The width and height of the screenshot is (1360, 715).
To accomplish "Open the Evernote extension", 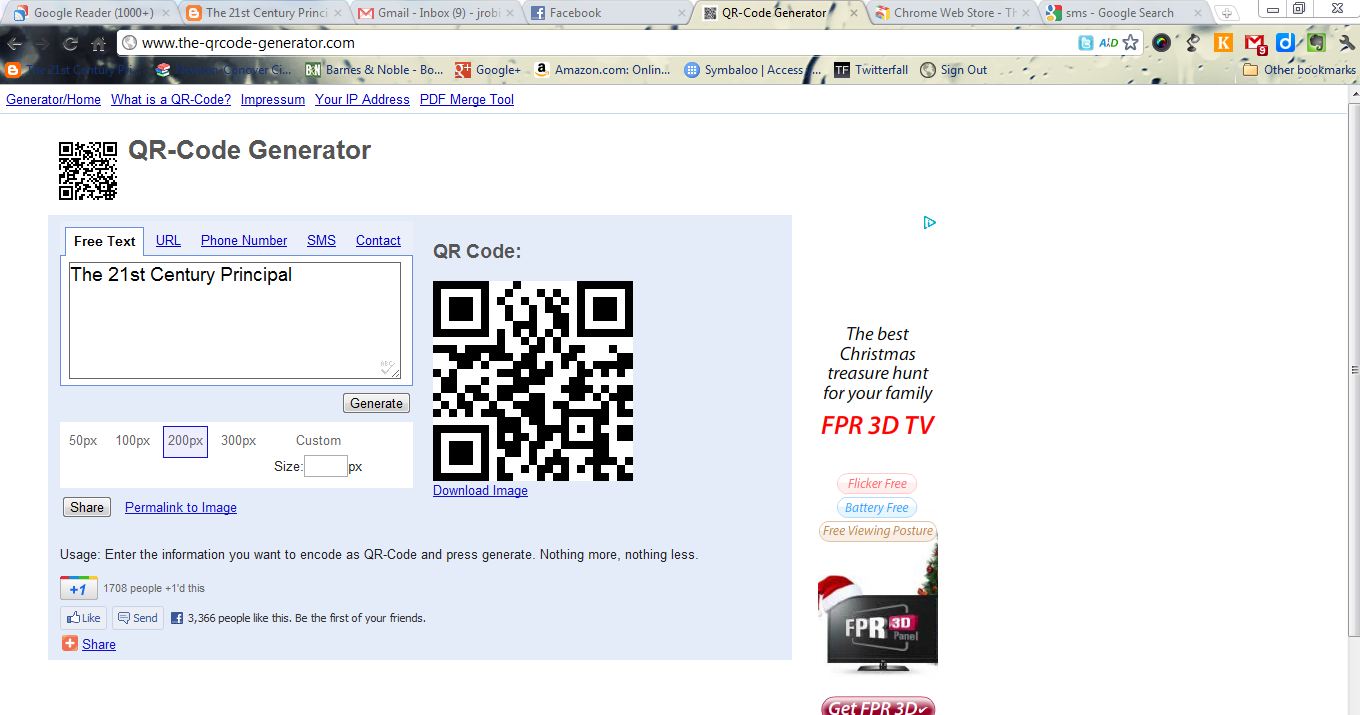I will (x=1316, y=43).
